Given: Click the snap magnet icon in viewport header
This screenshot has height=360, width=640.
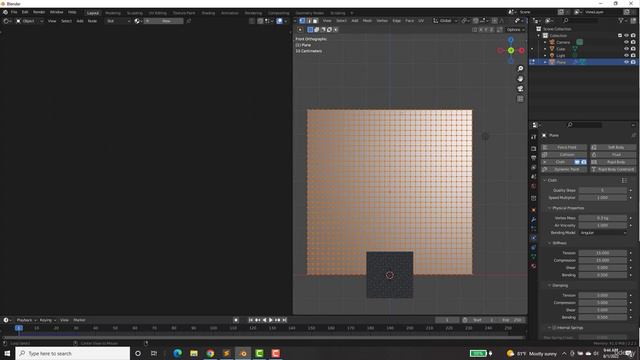Looking at the screenshot, I should [x=476, y=21].
